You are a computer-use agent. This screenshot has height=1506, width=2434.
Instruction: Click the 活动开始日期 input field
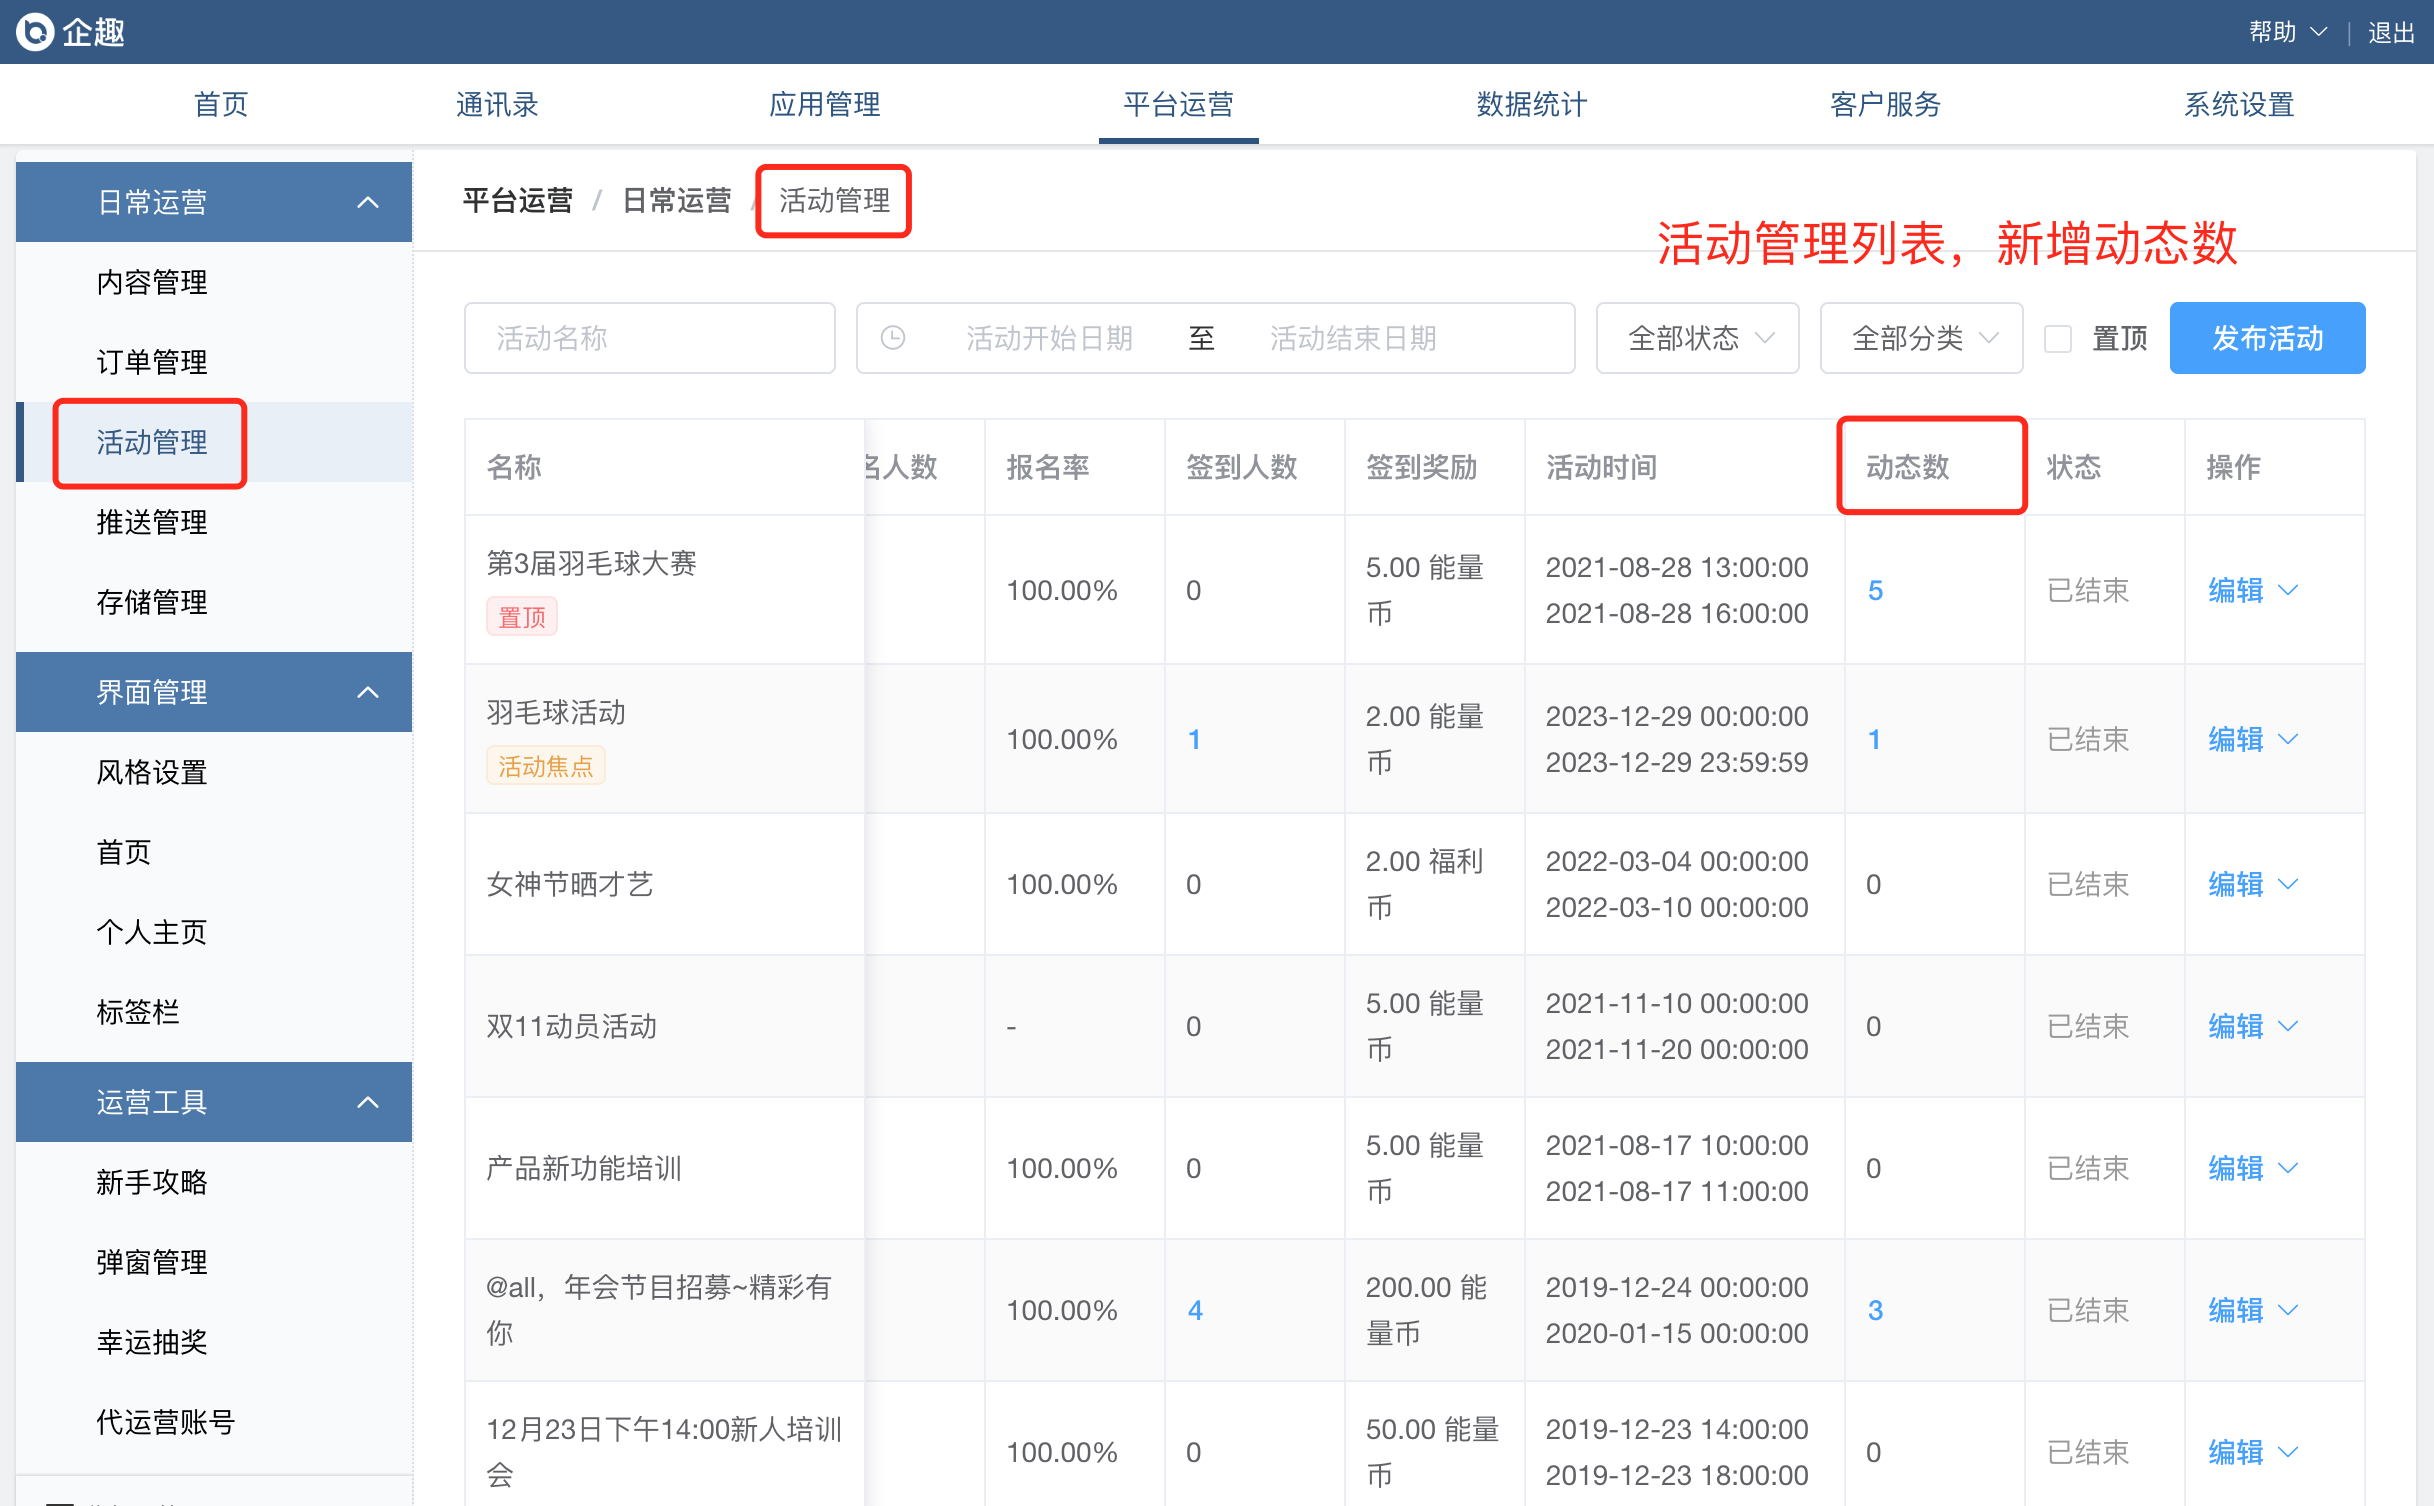point(1049,338)
